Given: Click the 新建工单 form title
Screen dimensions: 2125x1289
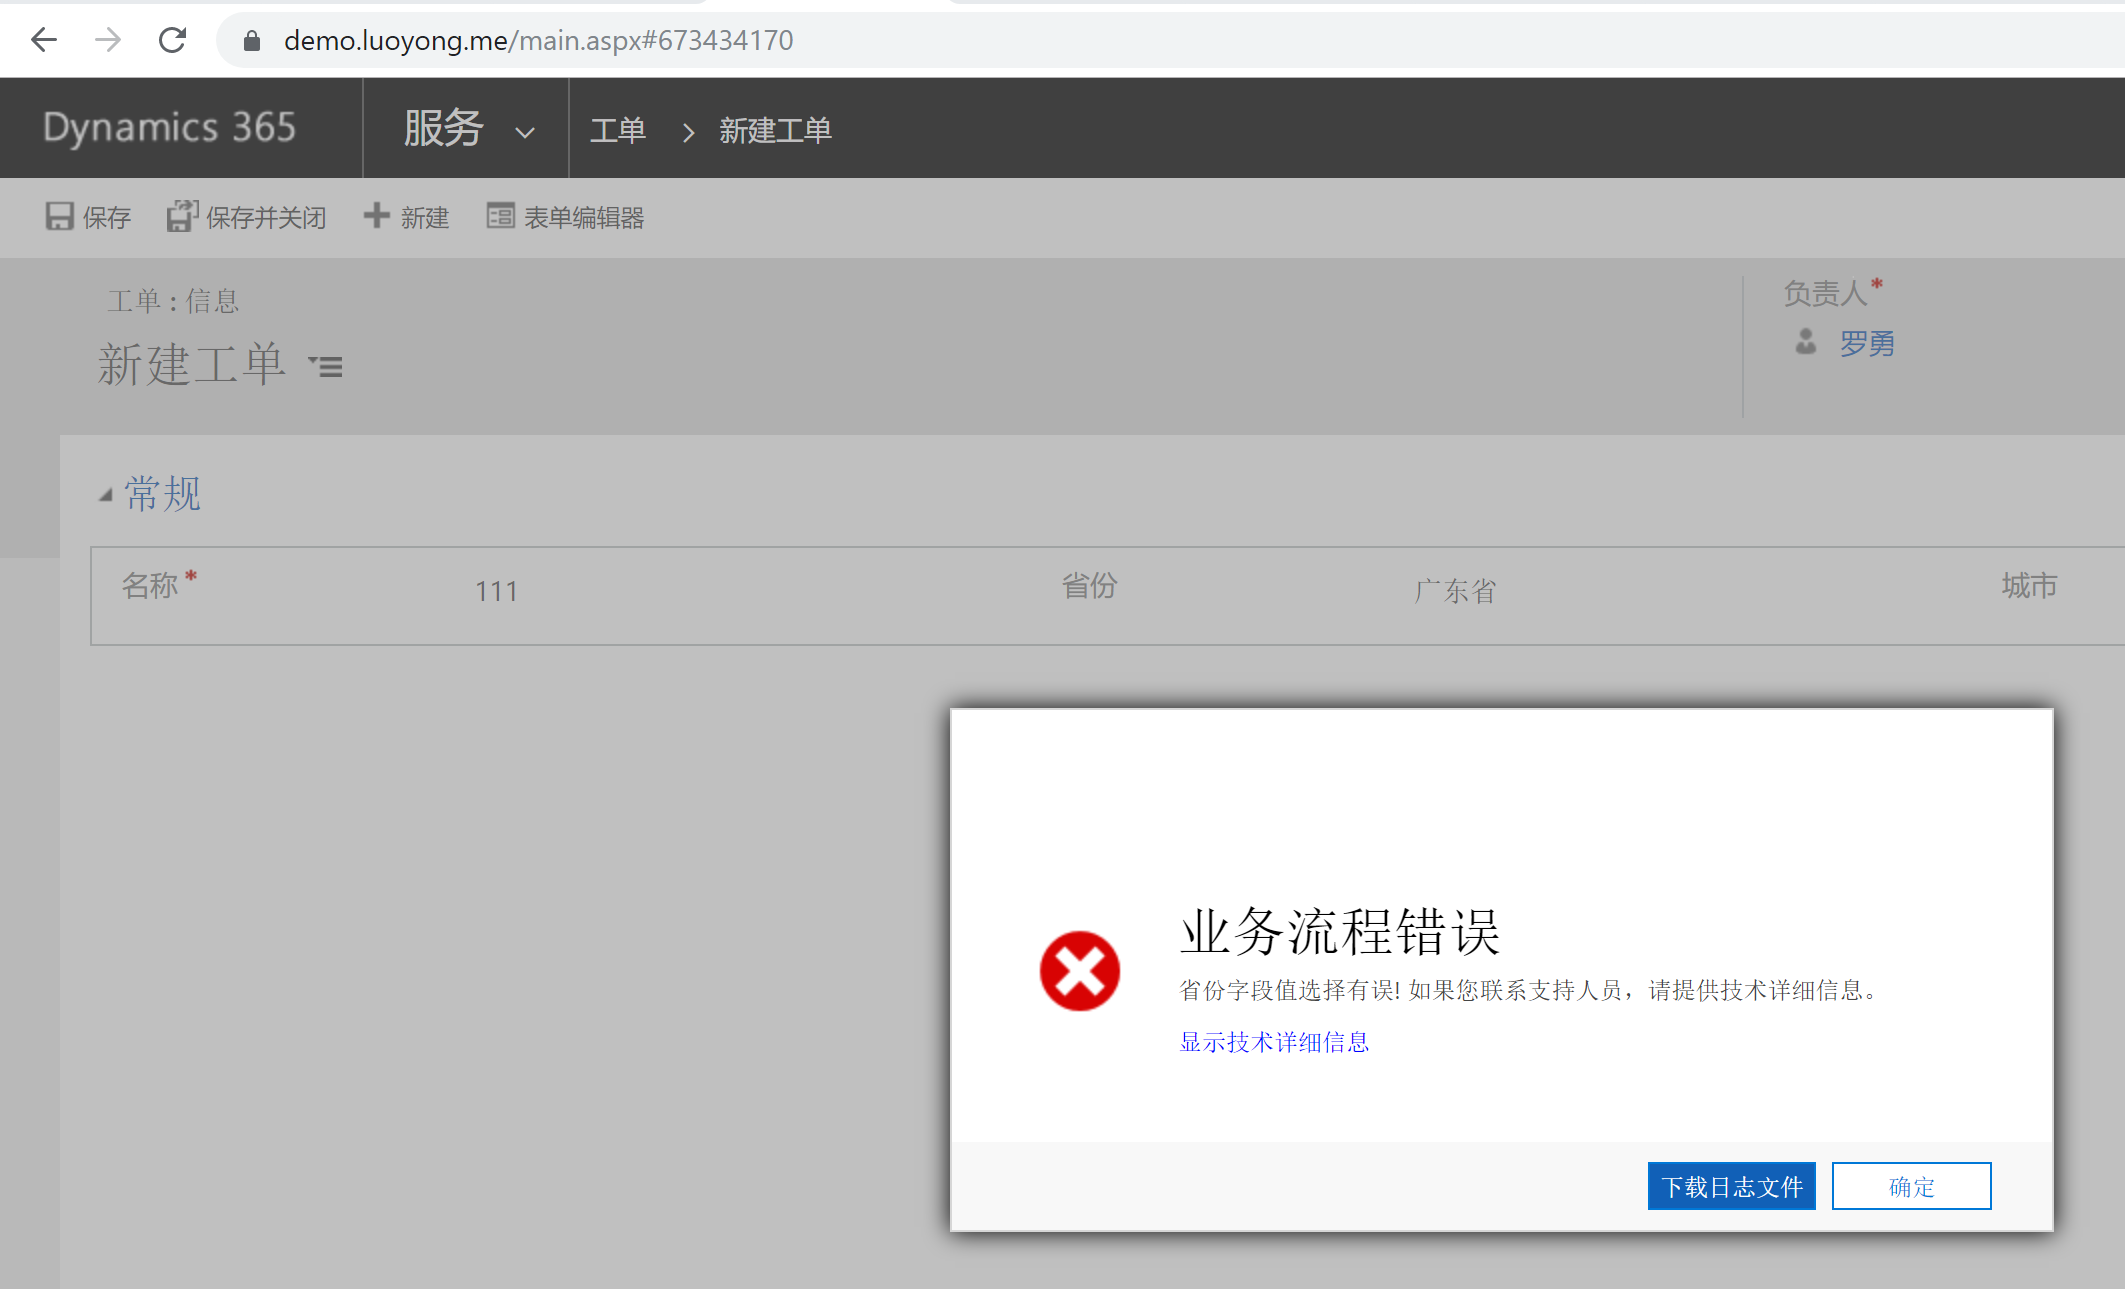Looking at the screenshot, I should pyautogui.click(x=191, y=364).
